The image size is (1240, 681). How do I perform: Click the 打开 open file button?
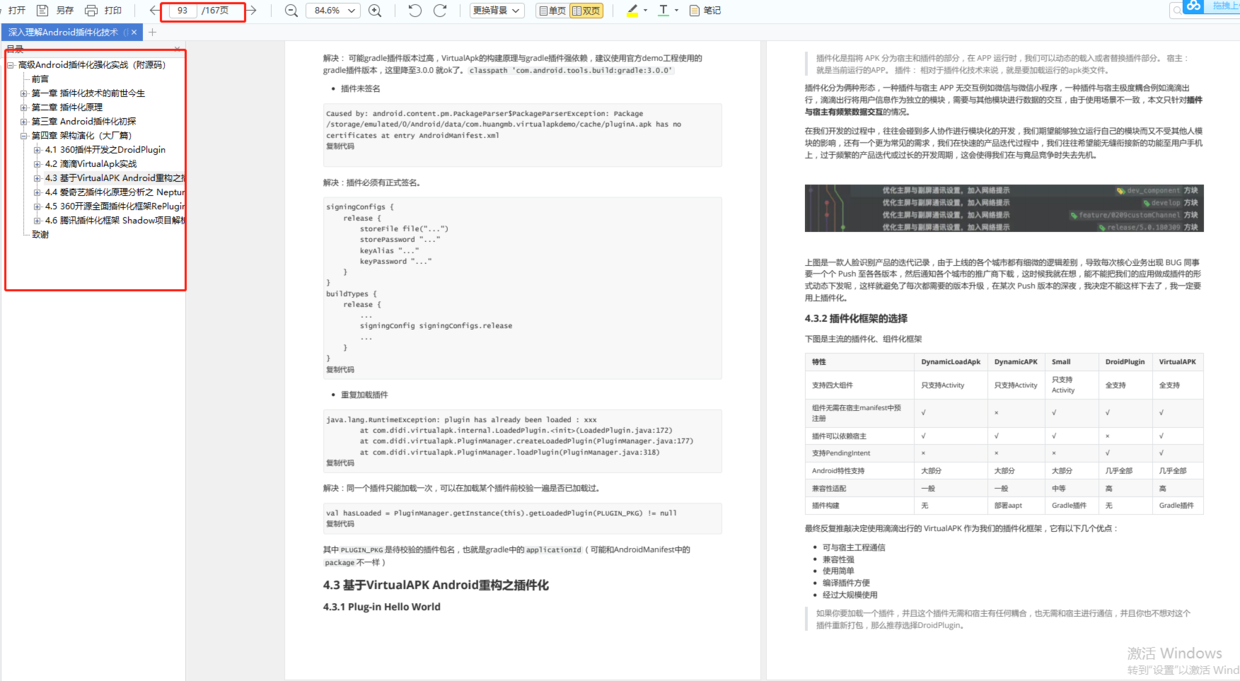coord(17,10)
